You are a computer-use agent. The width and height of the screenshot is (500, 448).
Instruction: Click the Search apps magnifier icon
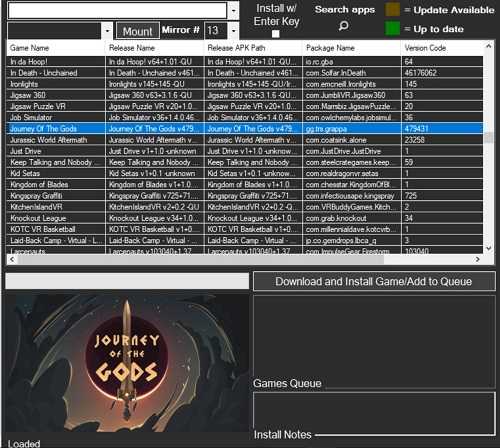(344, 26)
